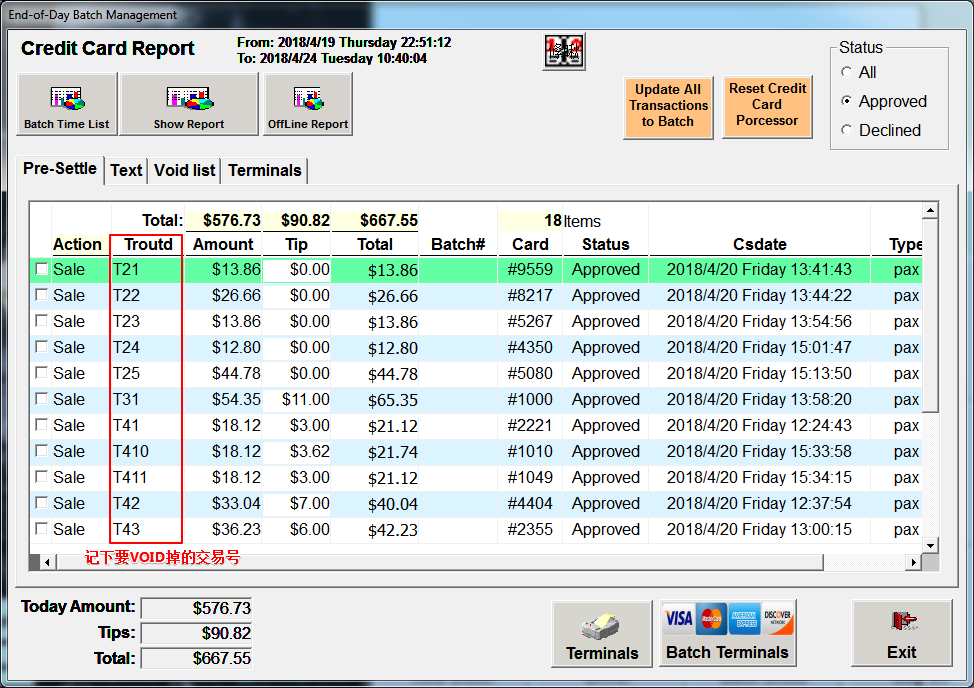The image size is (974, 688).
Task: Check the box for transaction T42
Action: (x=42, y=502)
